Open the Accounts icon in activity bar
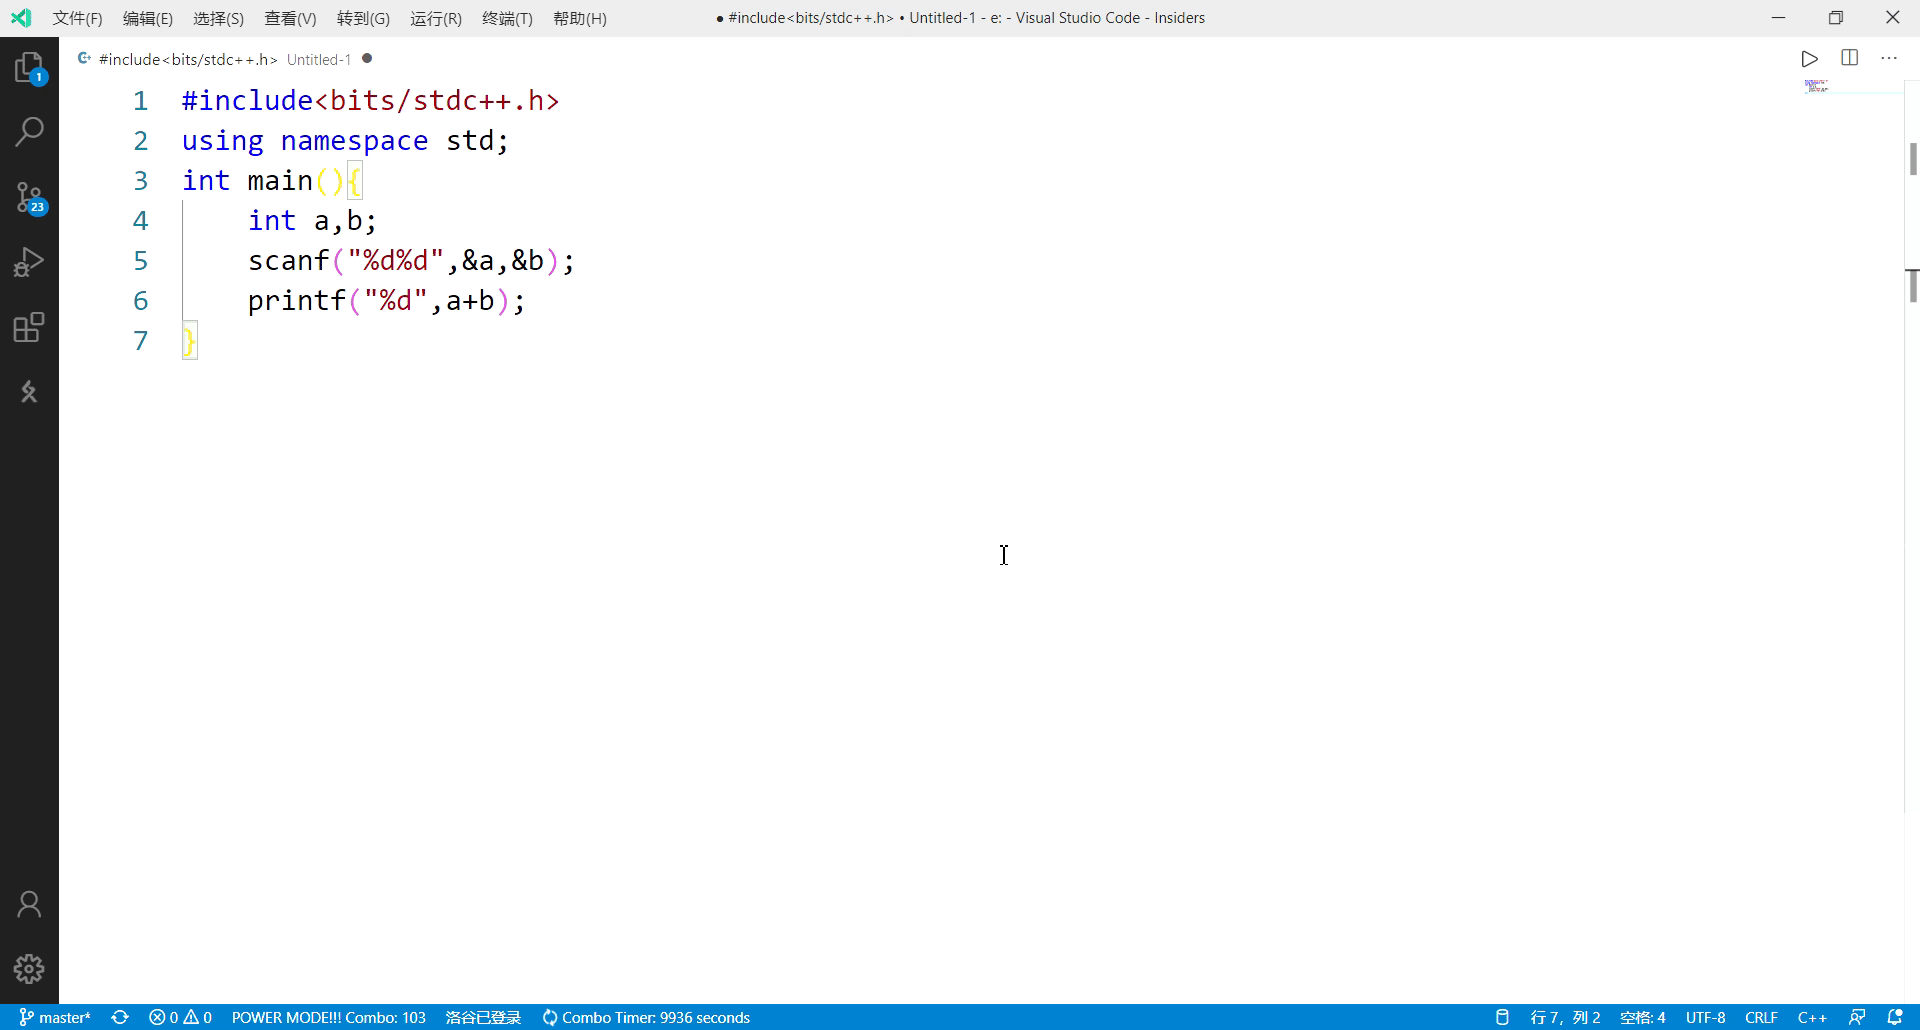This screenshot has width=1920, height=1030. (x=29, y=904)
